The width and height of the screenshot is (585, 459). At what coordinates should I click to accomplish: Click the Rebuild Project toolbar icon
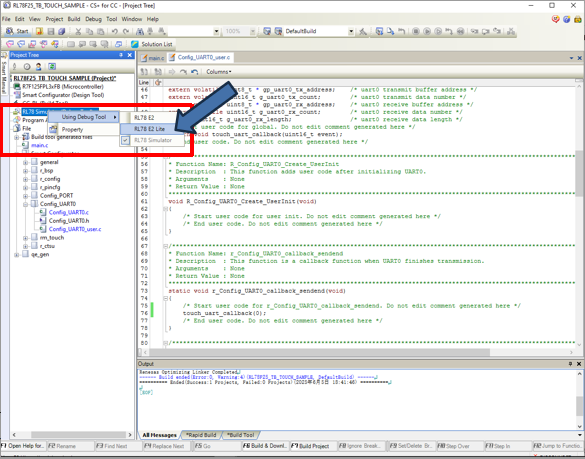[x=278, y=31]
